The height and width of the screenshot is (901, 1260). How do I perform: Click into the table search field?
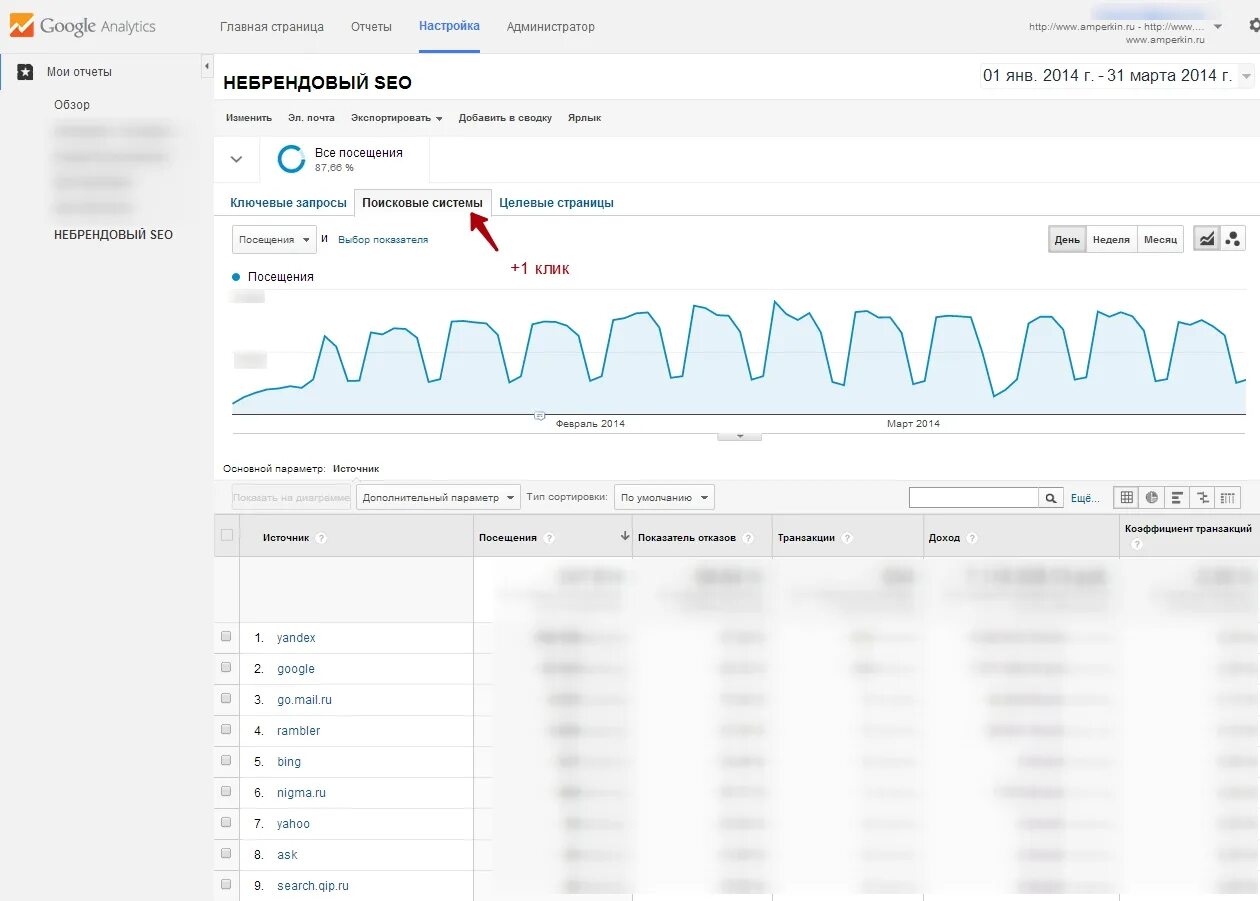point(974,497)
